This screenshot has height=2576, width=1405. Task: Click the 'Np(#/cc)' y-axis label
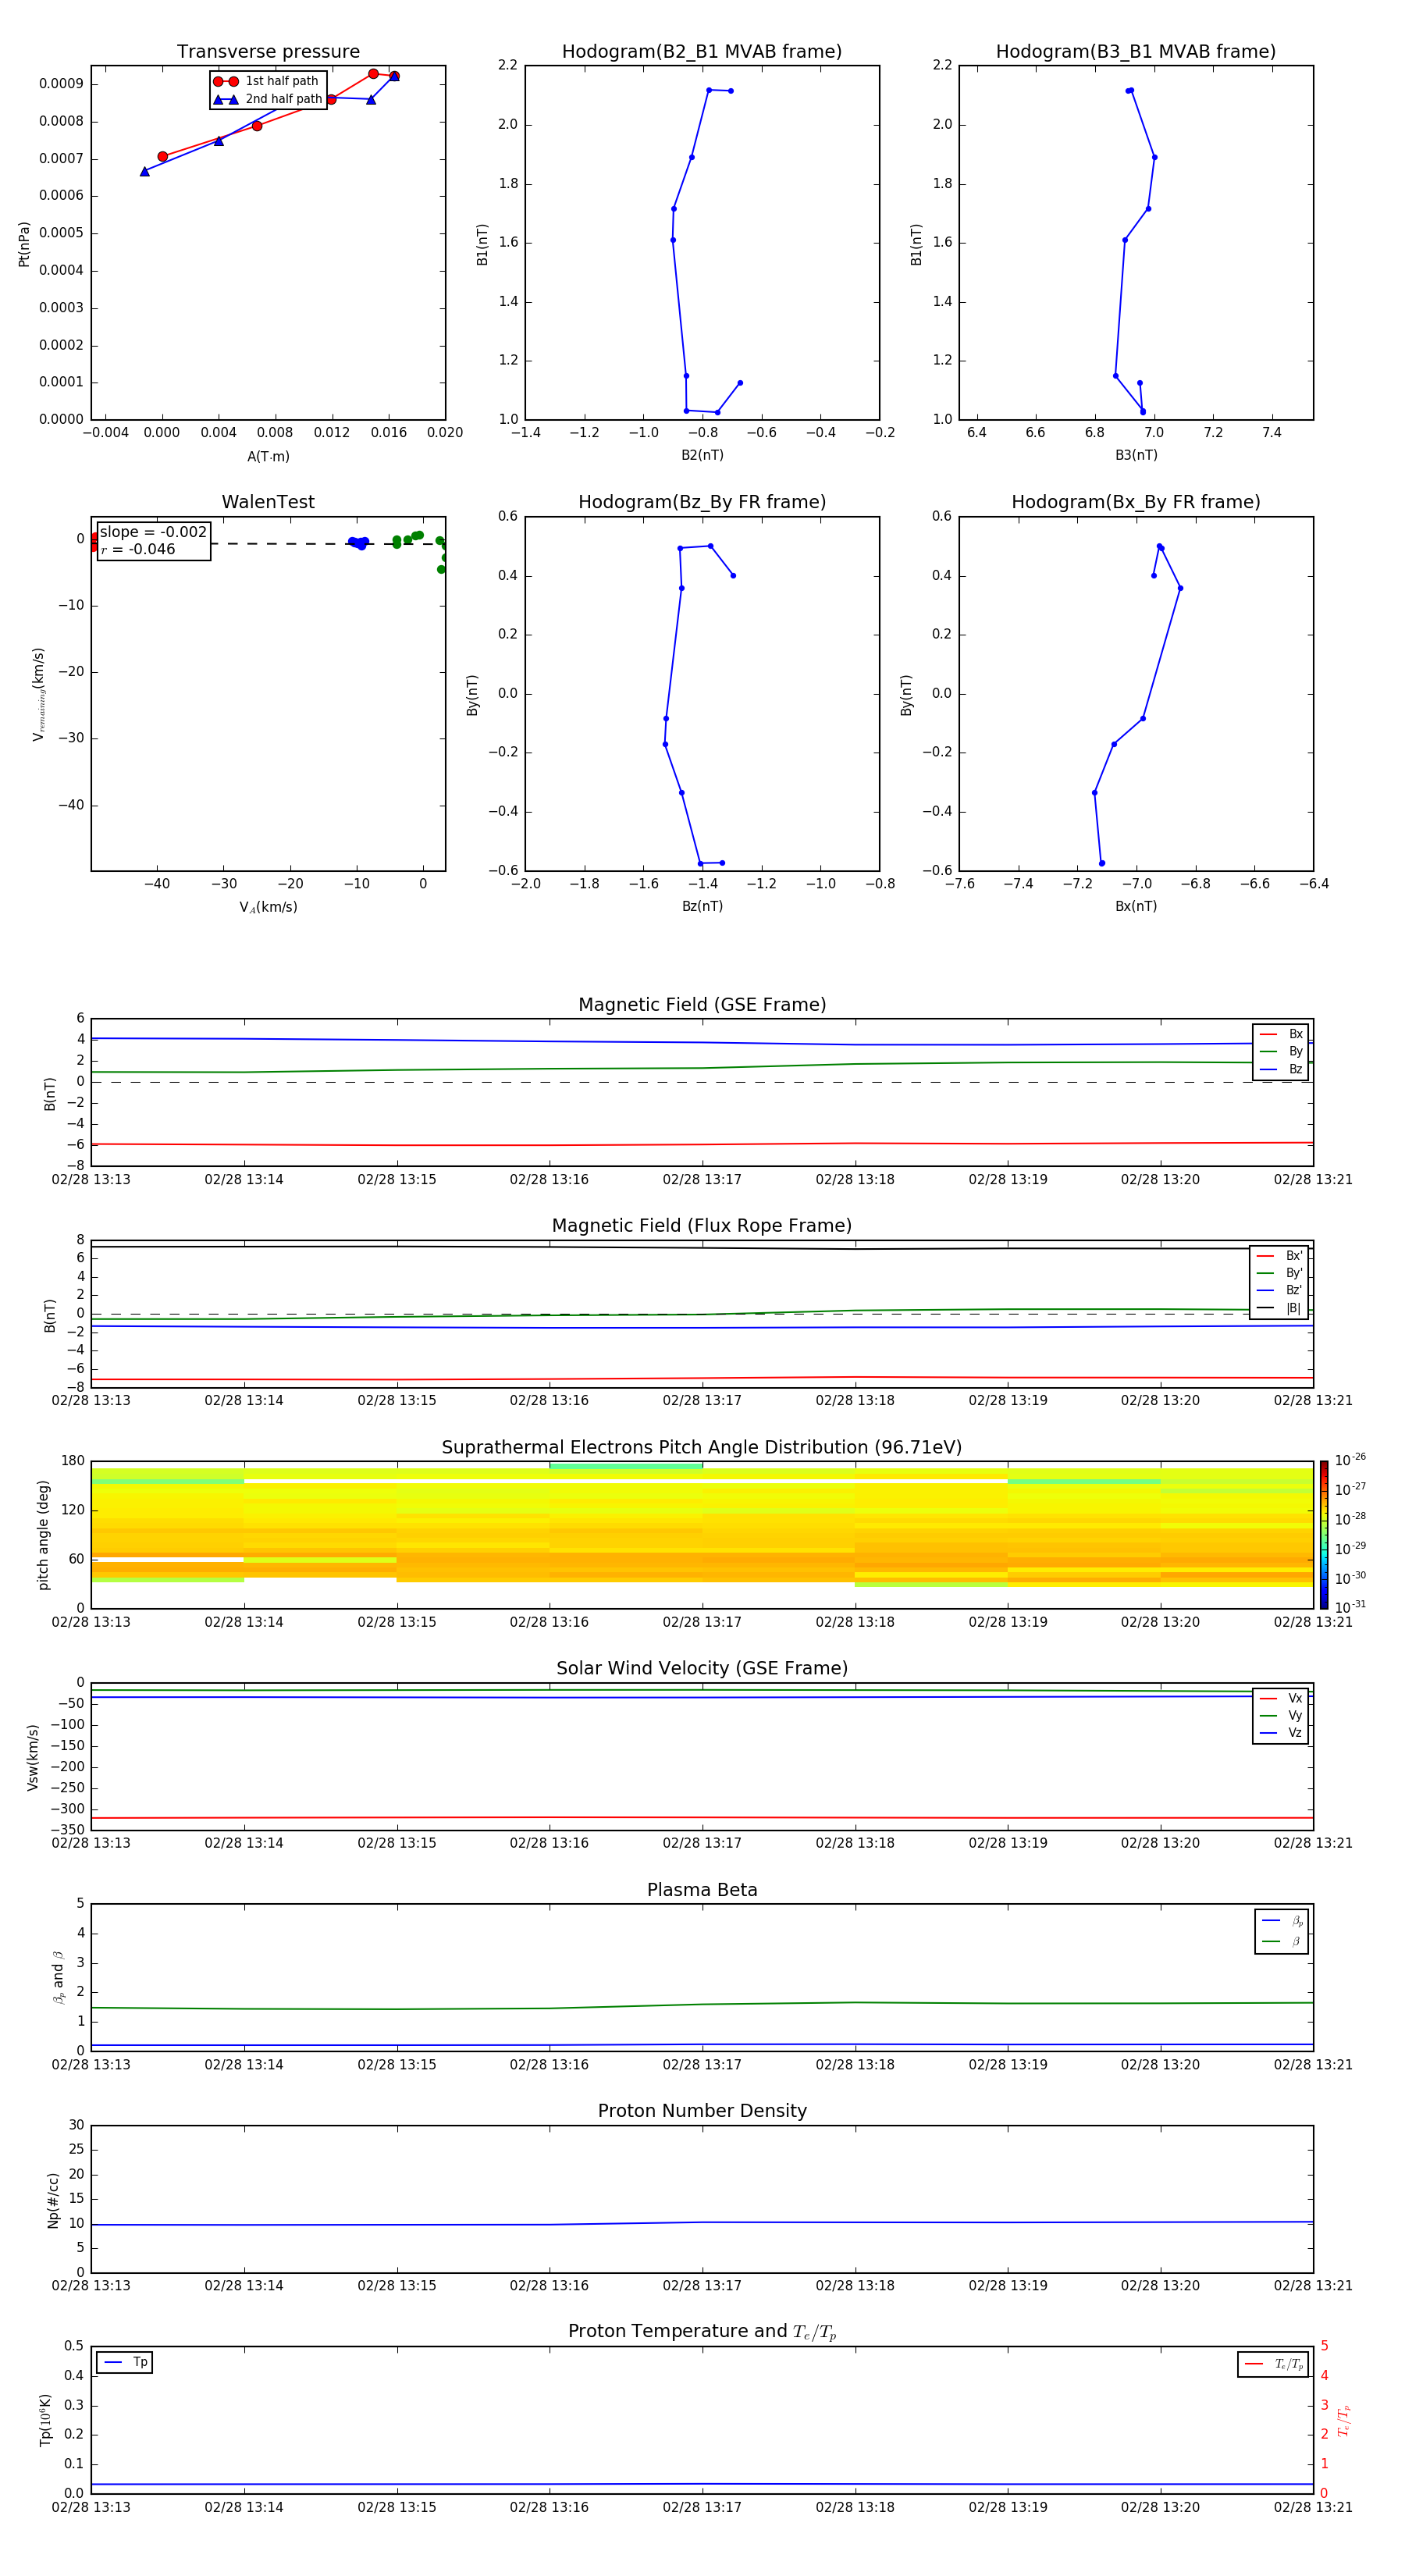point(53,2200)
